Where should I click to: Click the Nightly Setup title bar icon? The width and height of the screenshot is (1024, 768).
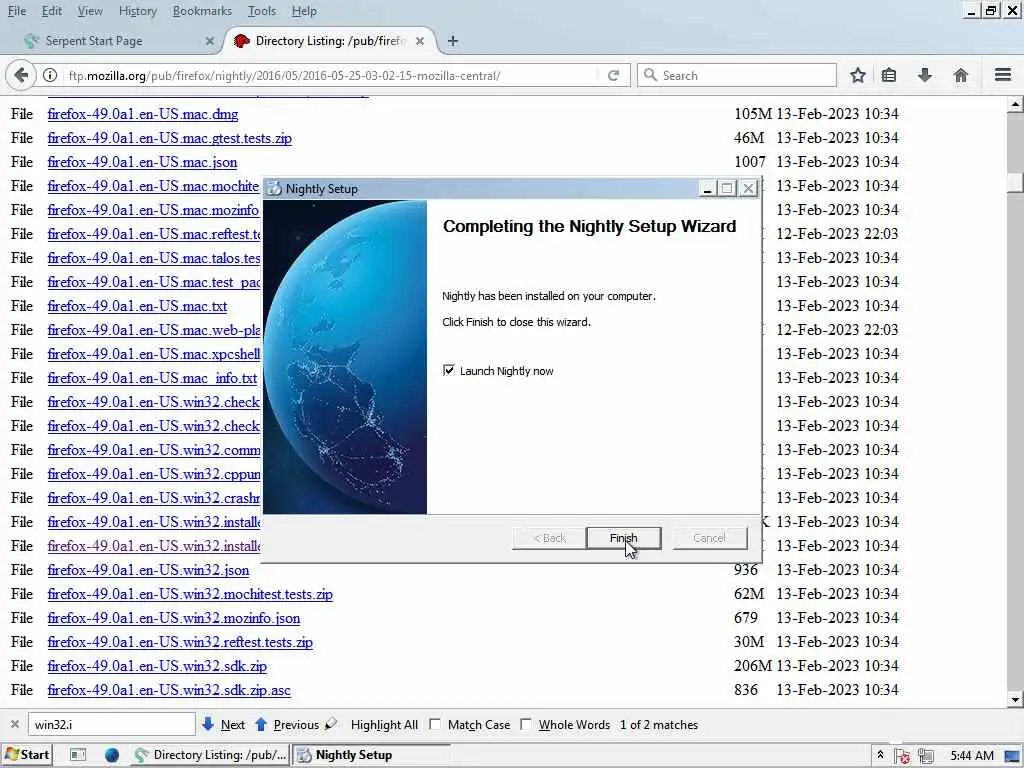coord(275,189)
